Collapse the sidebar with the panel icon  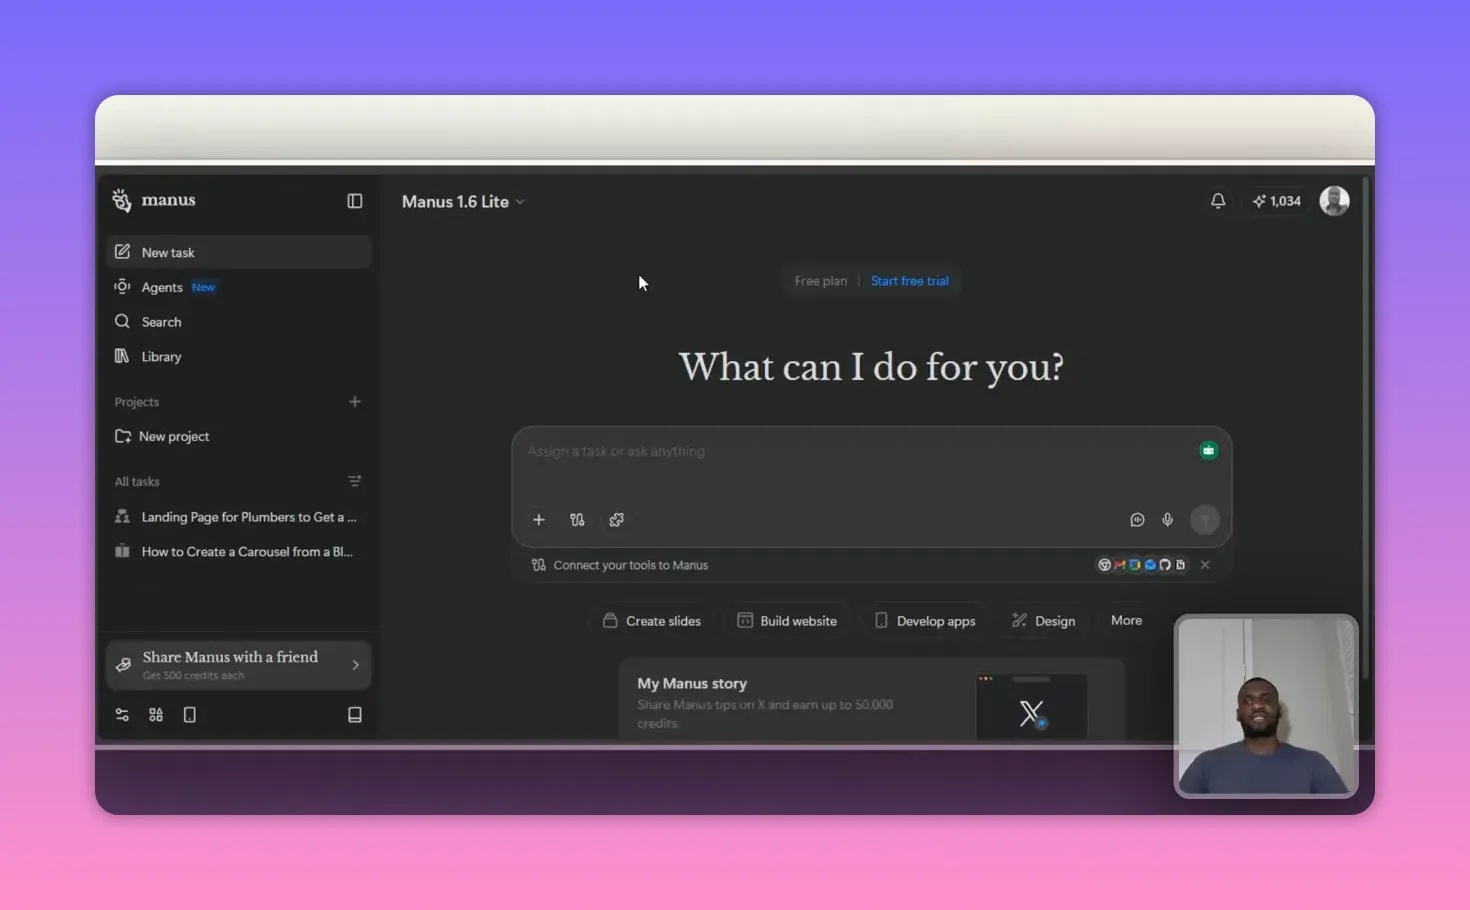tap(354, 201)
